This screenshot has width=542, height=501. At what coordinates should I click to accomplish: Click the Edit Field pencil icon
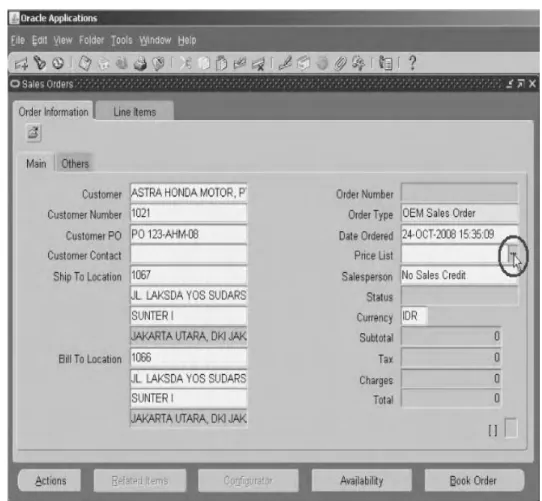[x=286, y=64]
